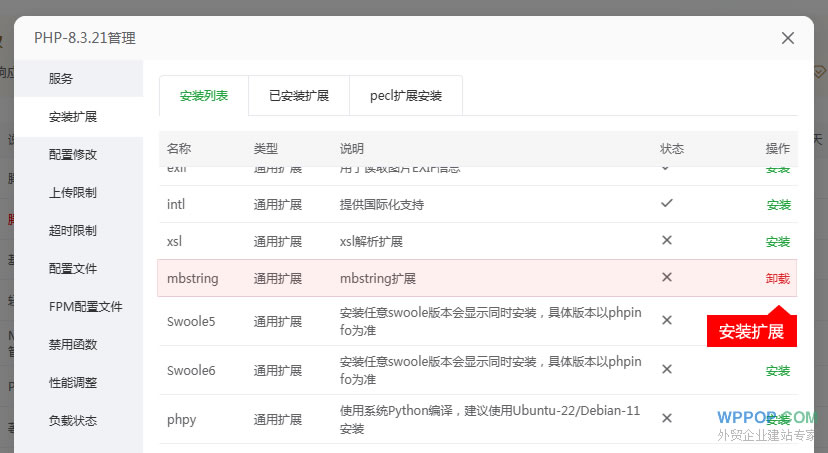This screenshot has height=453, width=828.
Task: Install the intl extension
Action: coord(778,205)
